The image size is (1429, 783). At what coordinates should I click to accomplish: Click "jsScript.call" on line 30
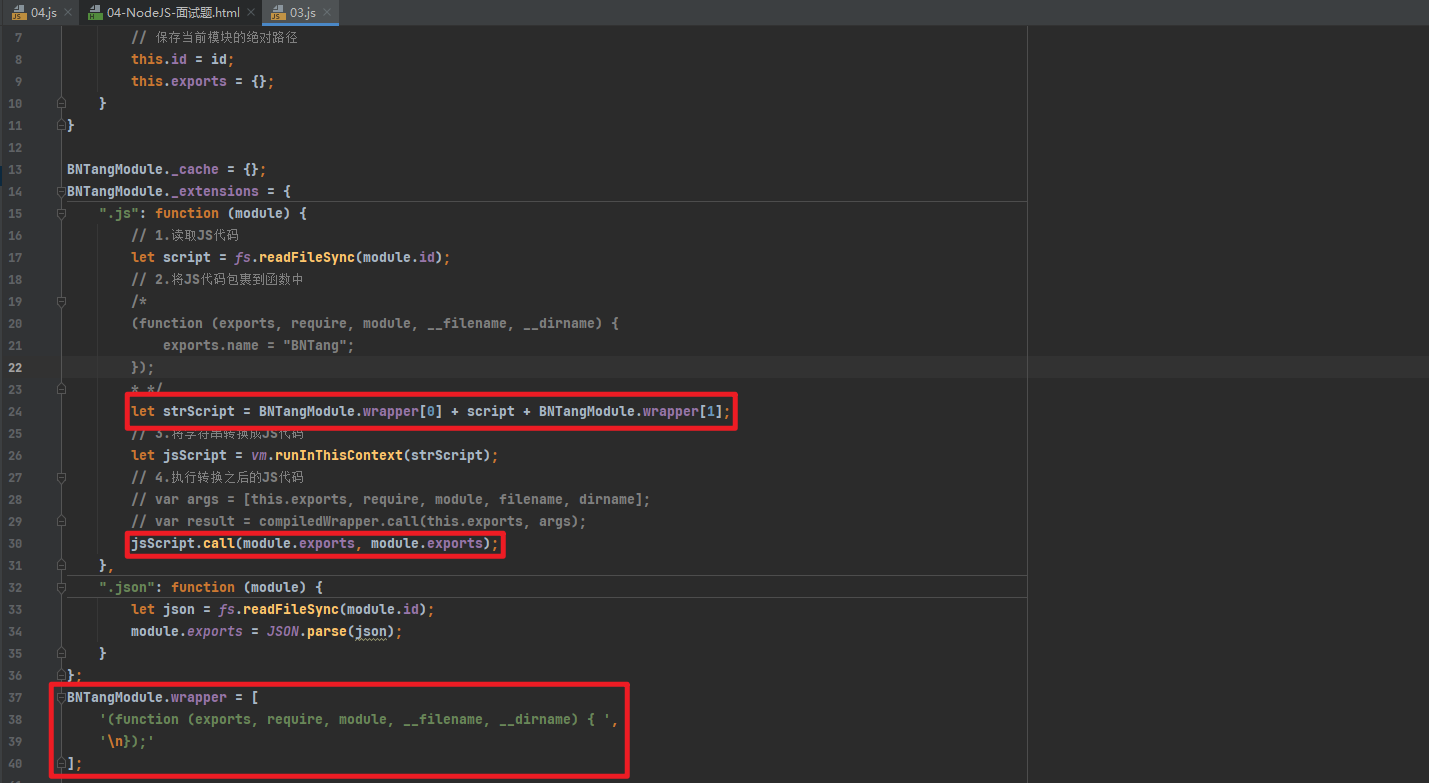pyautogui.click(x=182, y=543)
